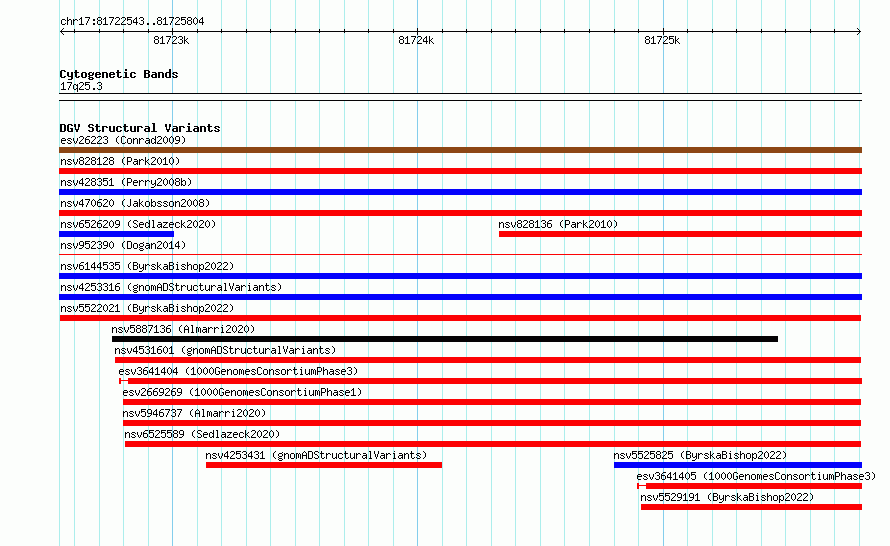Click the 81724k ruler position
The height and width of the screenshot is (546, 890).
pyautogui.click(x=416, y=40)
